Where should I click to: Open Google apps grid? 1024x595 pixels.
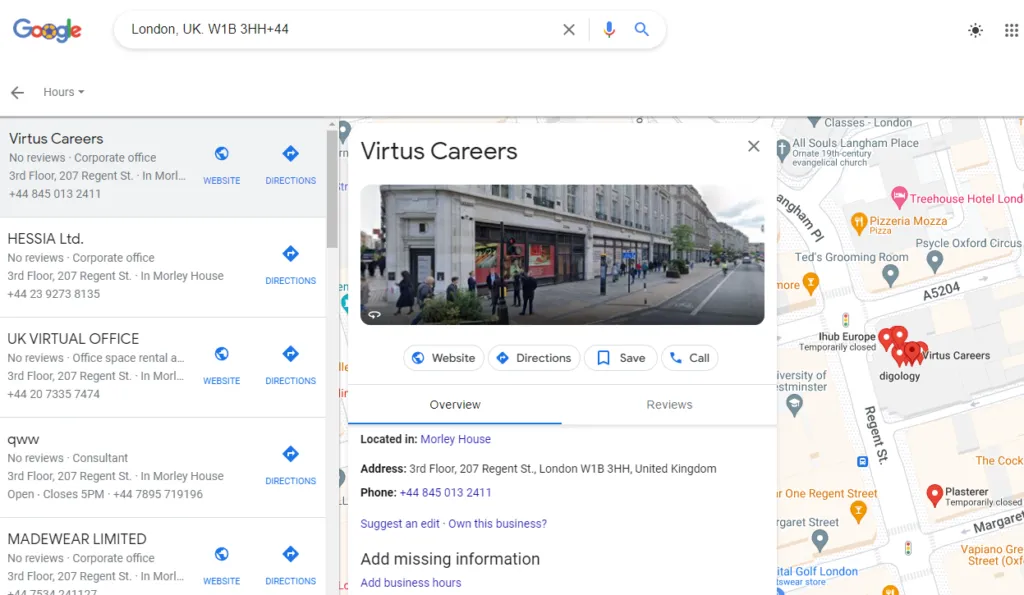pyautogui.click(x=1011, y=30)
